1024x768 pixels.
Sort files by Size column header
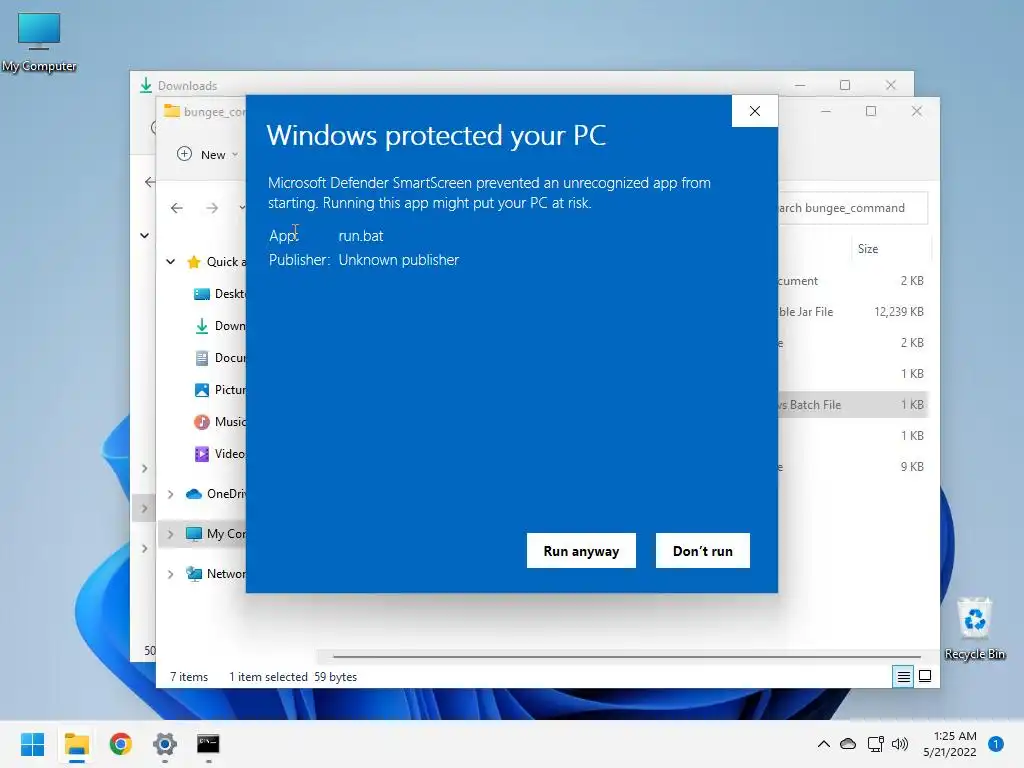click(x=868, y=249)
